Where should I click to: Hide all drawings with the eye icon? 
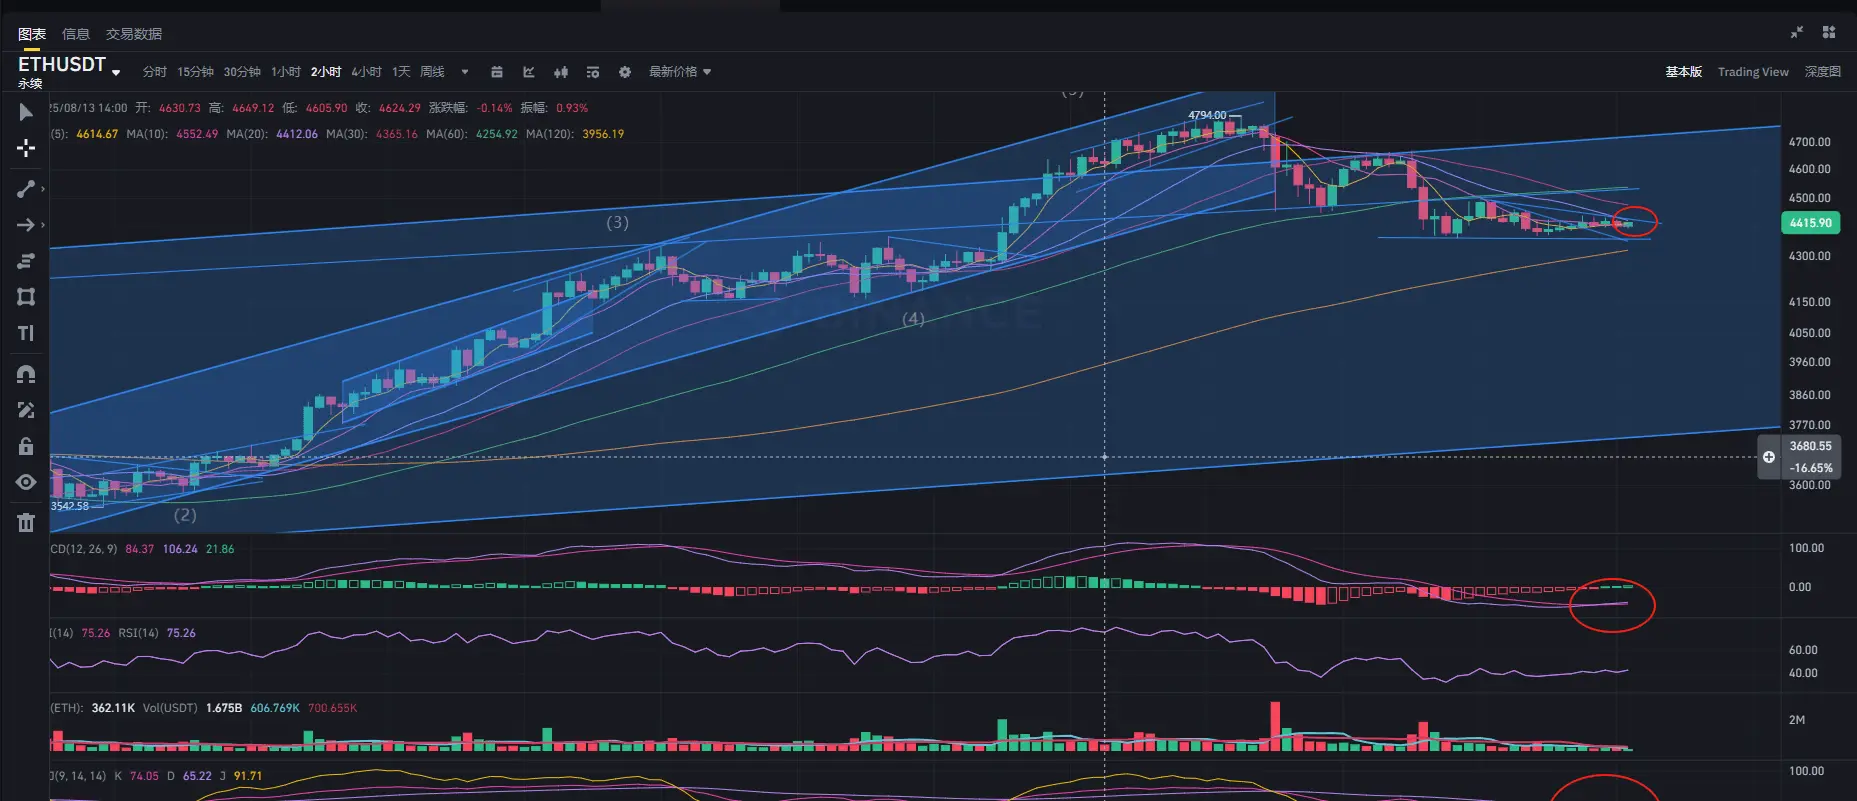[x=26, y=482]
